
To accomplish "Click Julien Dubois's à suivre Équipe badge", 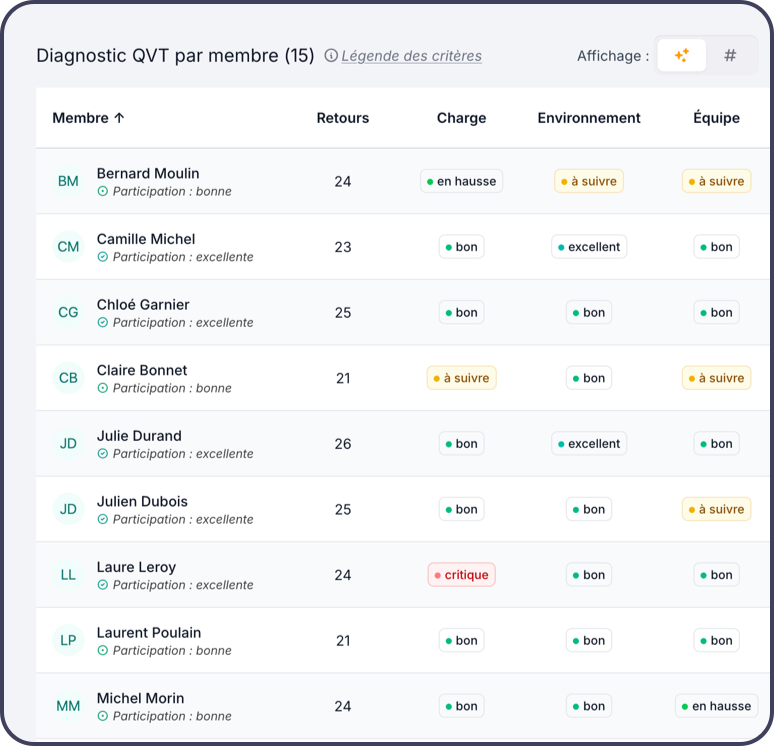I will [x=716, y=509].
